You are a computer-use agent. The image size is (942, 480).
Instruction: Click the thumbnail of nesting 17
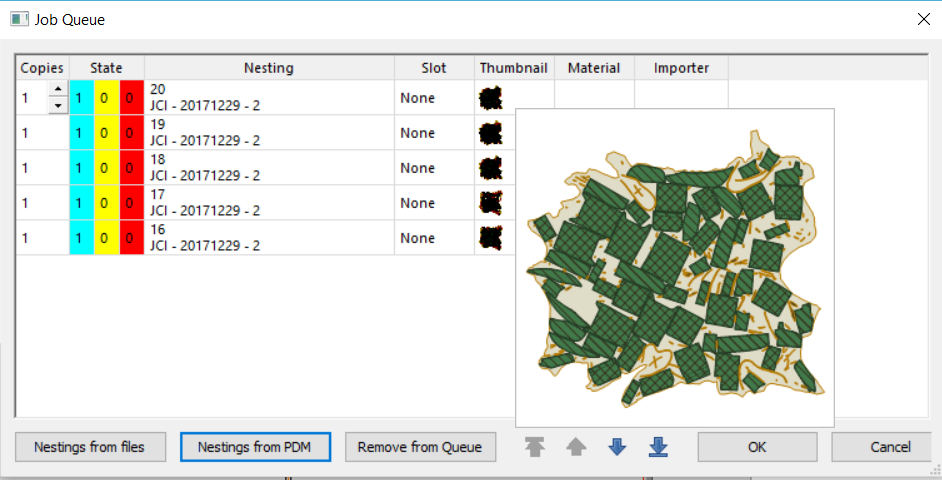tap(490, 203)
